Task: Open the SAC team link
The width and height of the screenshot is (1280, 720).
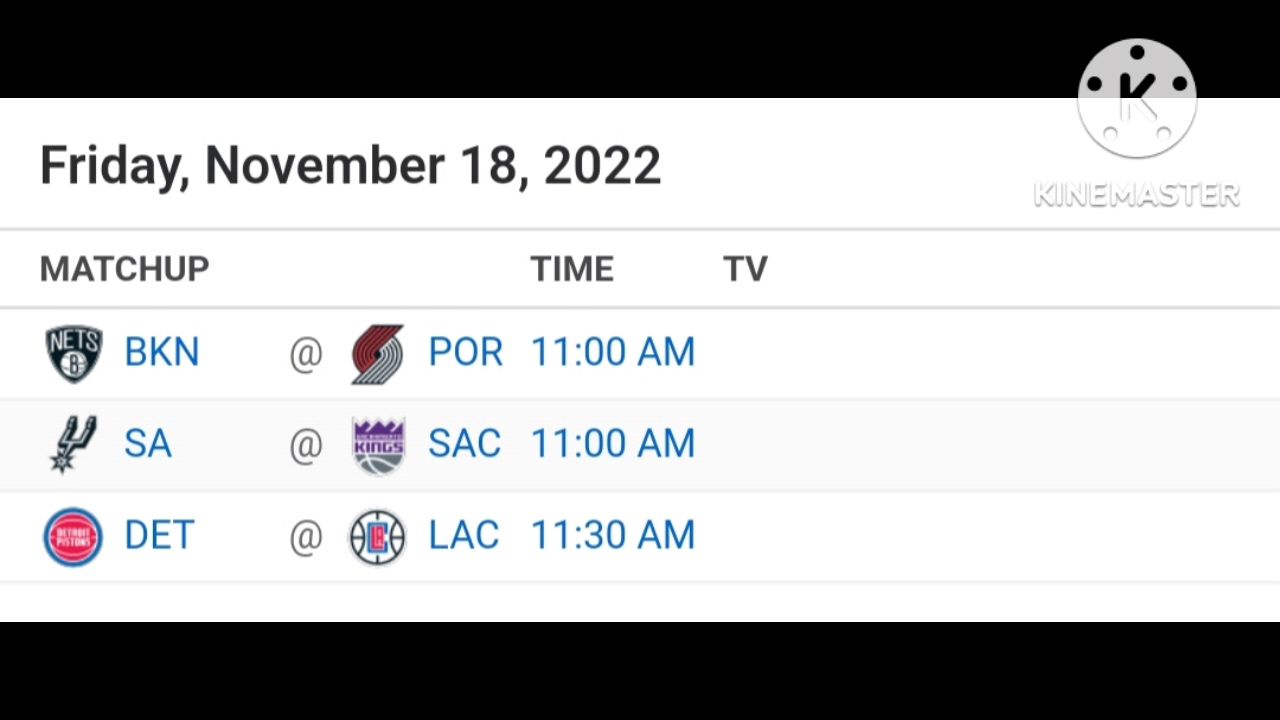Action: (464, 444)
